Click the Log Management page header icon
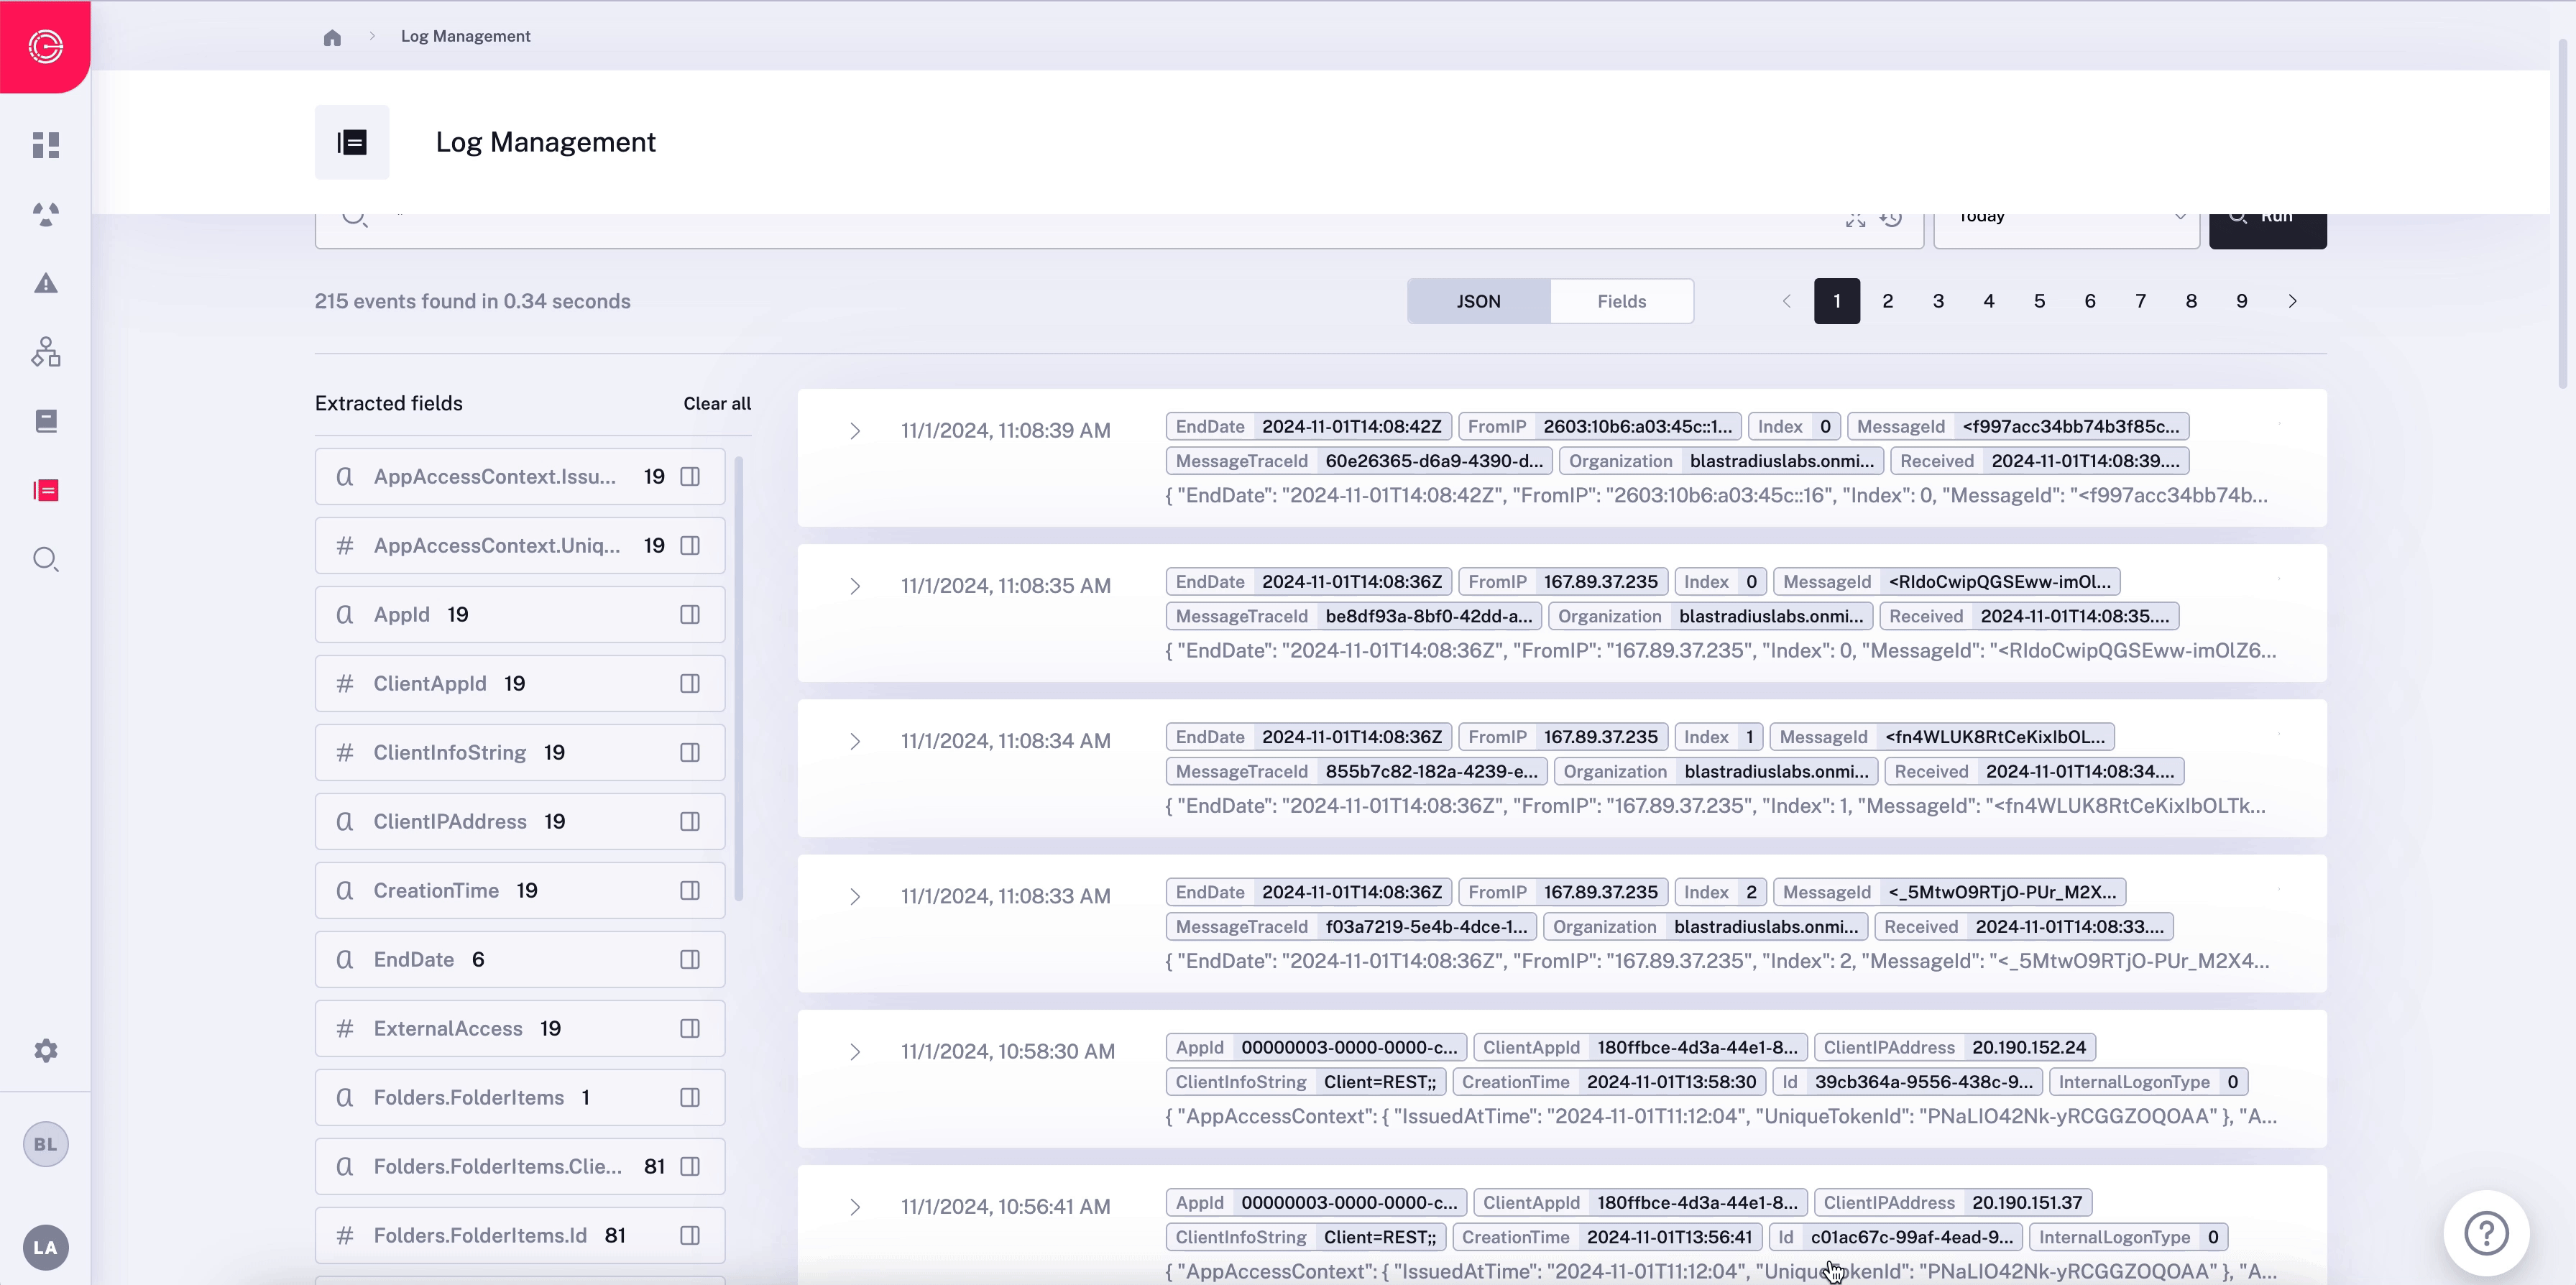 (x=352, y=142)
